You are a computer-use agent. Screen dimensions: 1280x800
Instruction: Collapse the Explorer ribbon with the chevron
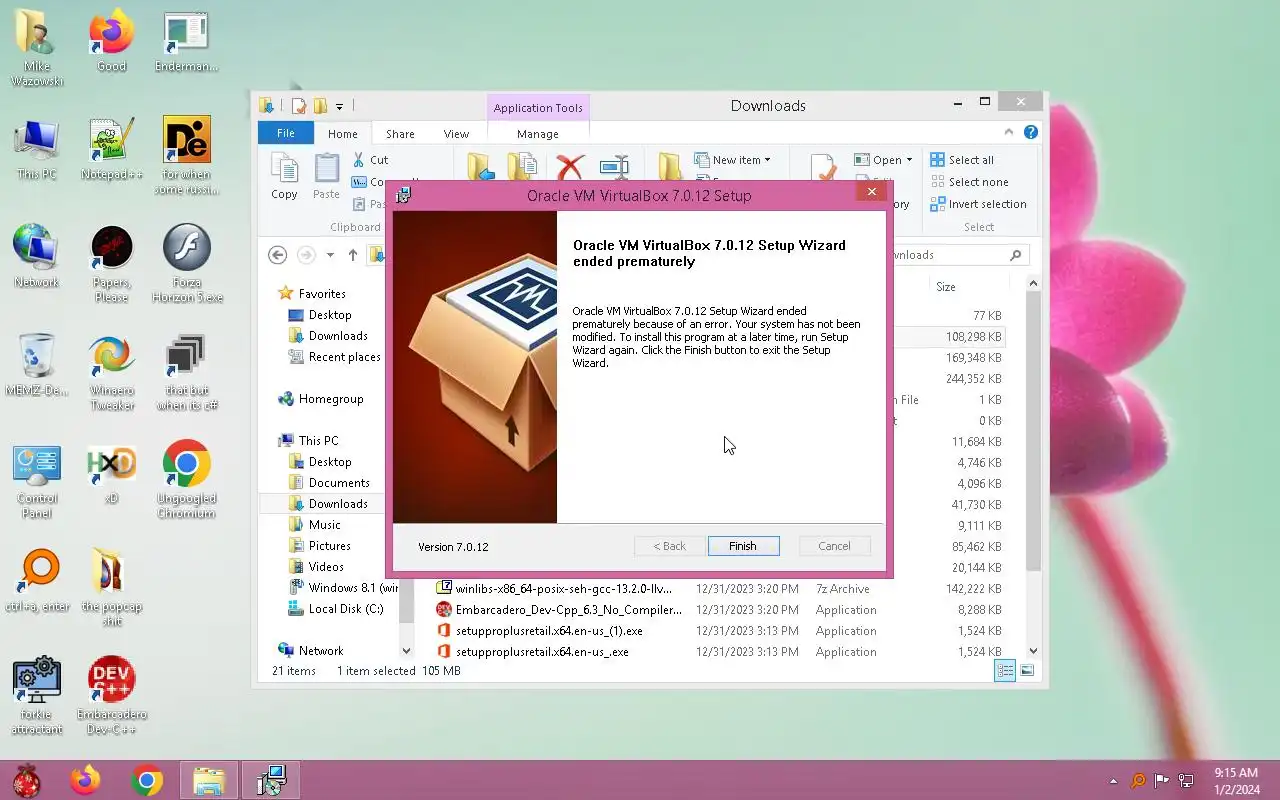coord(1009,132)
